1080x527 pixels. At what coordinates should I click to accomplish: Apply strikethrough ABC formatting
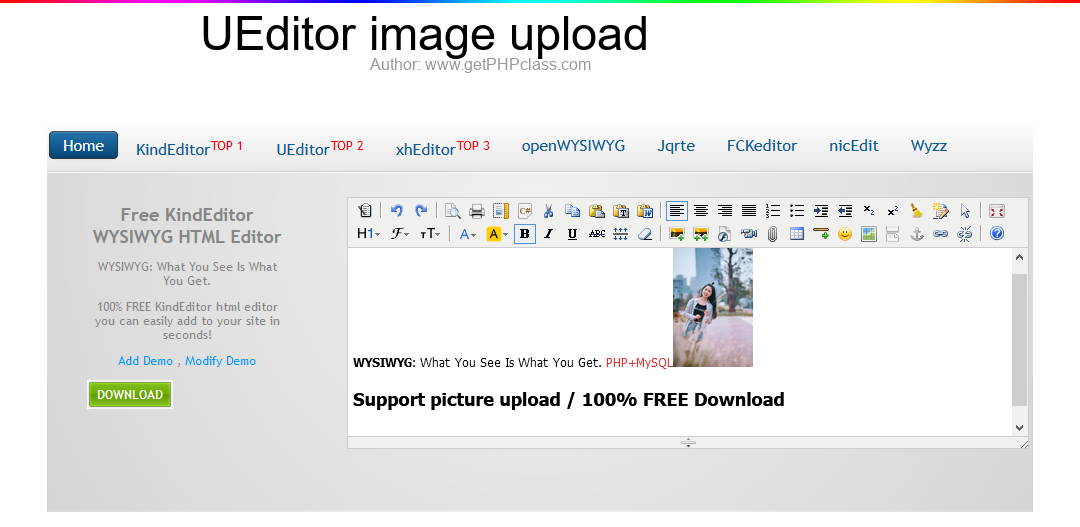[597, 234]
